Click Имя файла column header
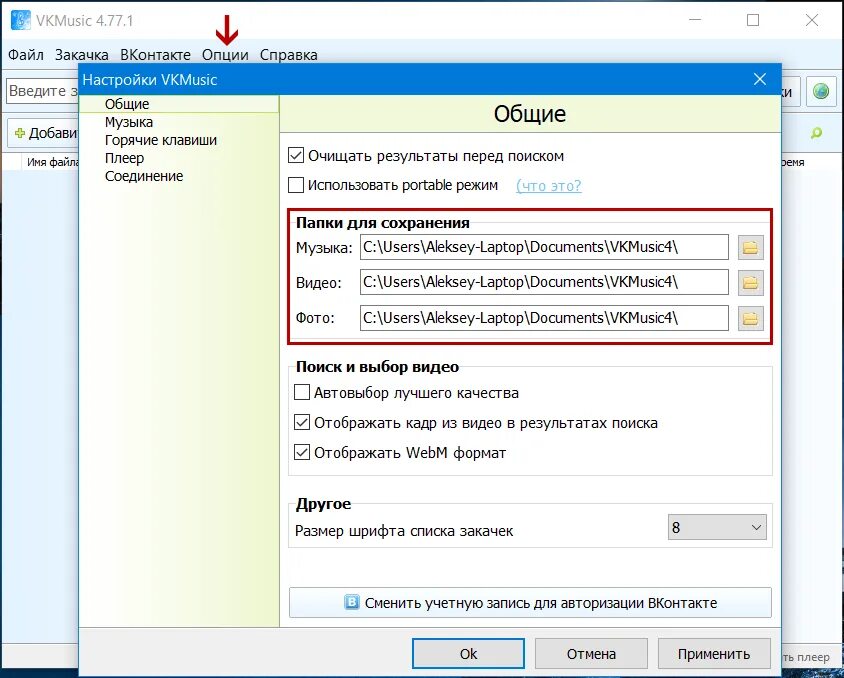Image resolution: width=844 pixels, height=678 pixels. click(53, 162)
